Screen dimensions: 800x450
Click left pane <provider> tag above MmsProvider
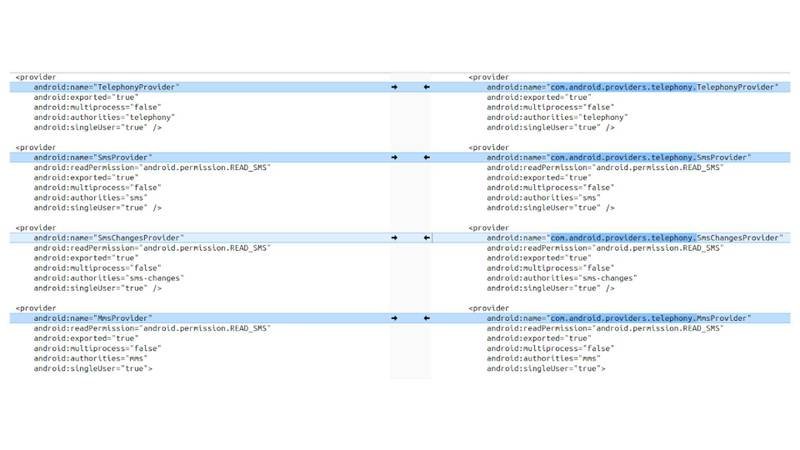click(x=36, y=308)
